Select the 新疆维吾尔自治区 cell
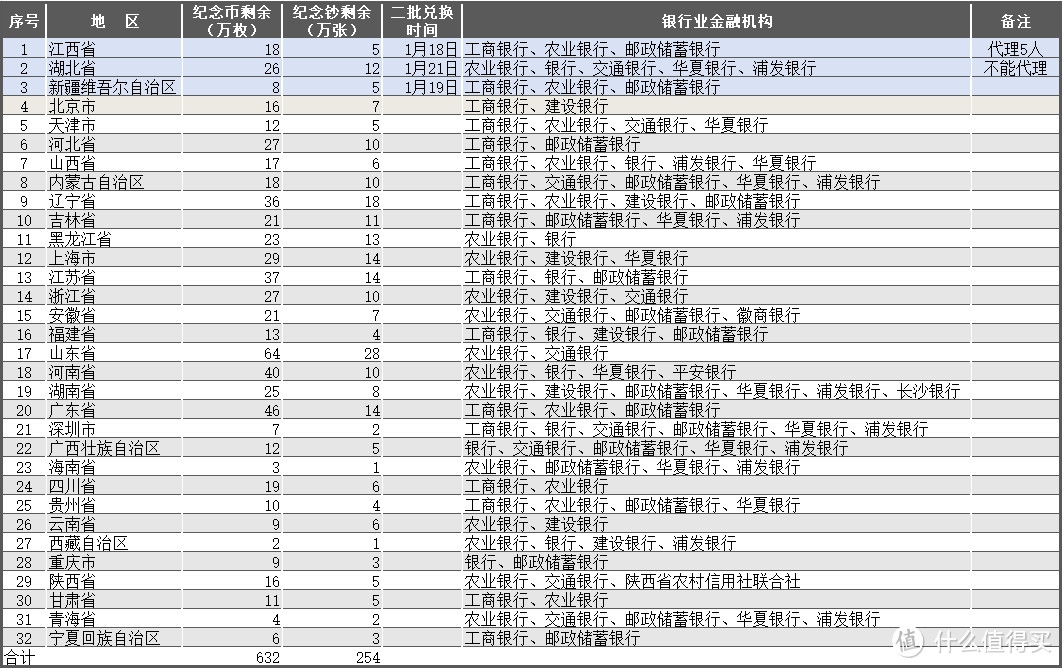1062x668 pixels. [x=112, y=87]
